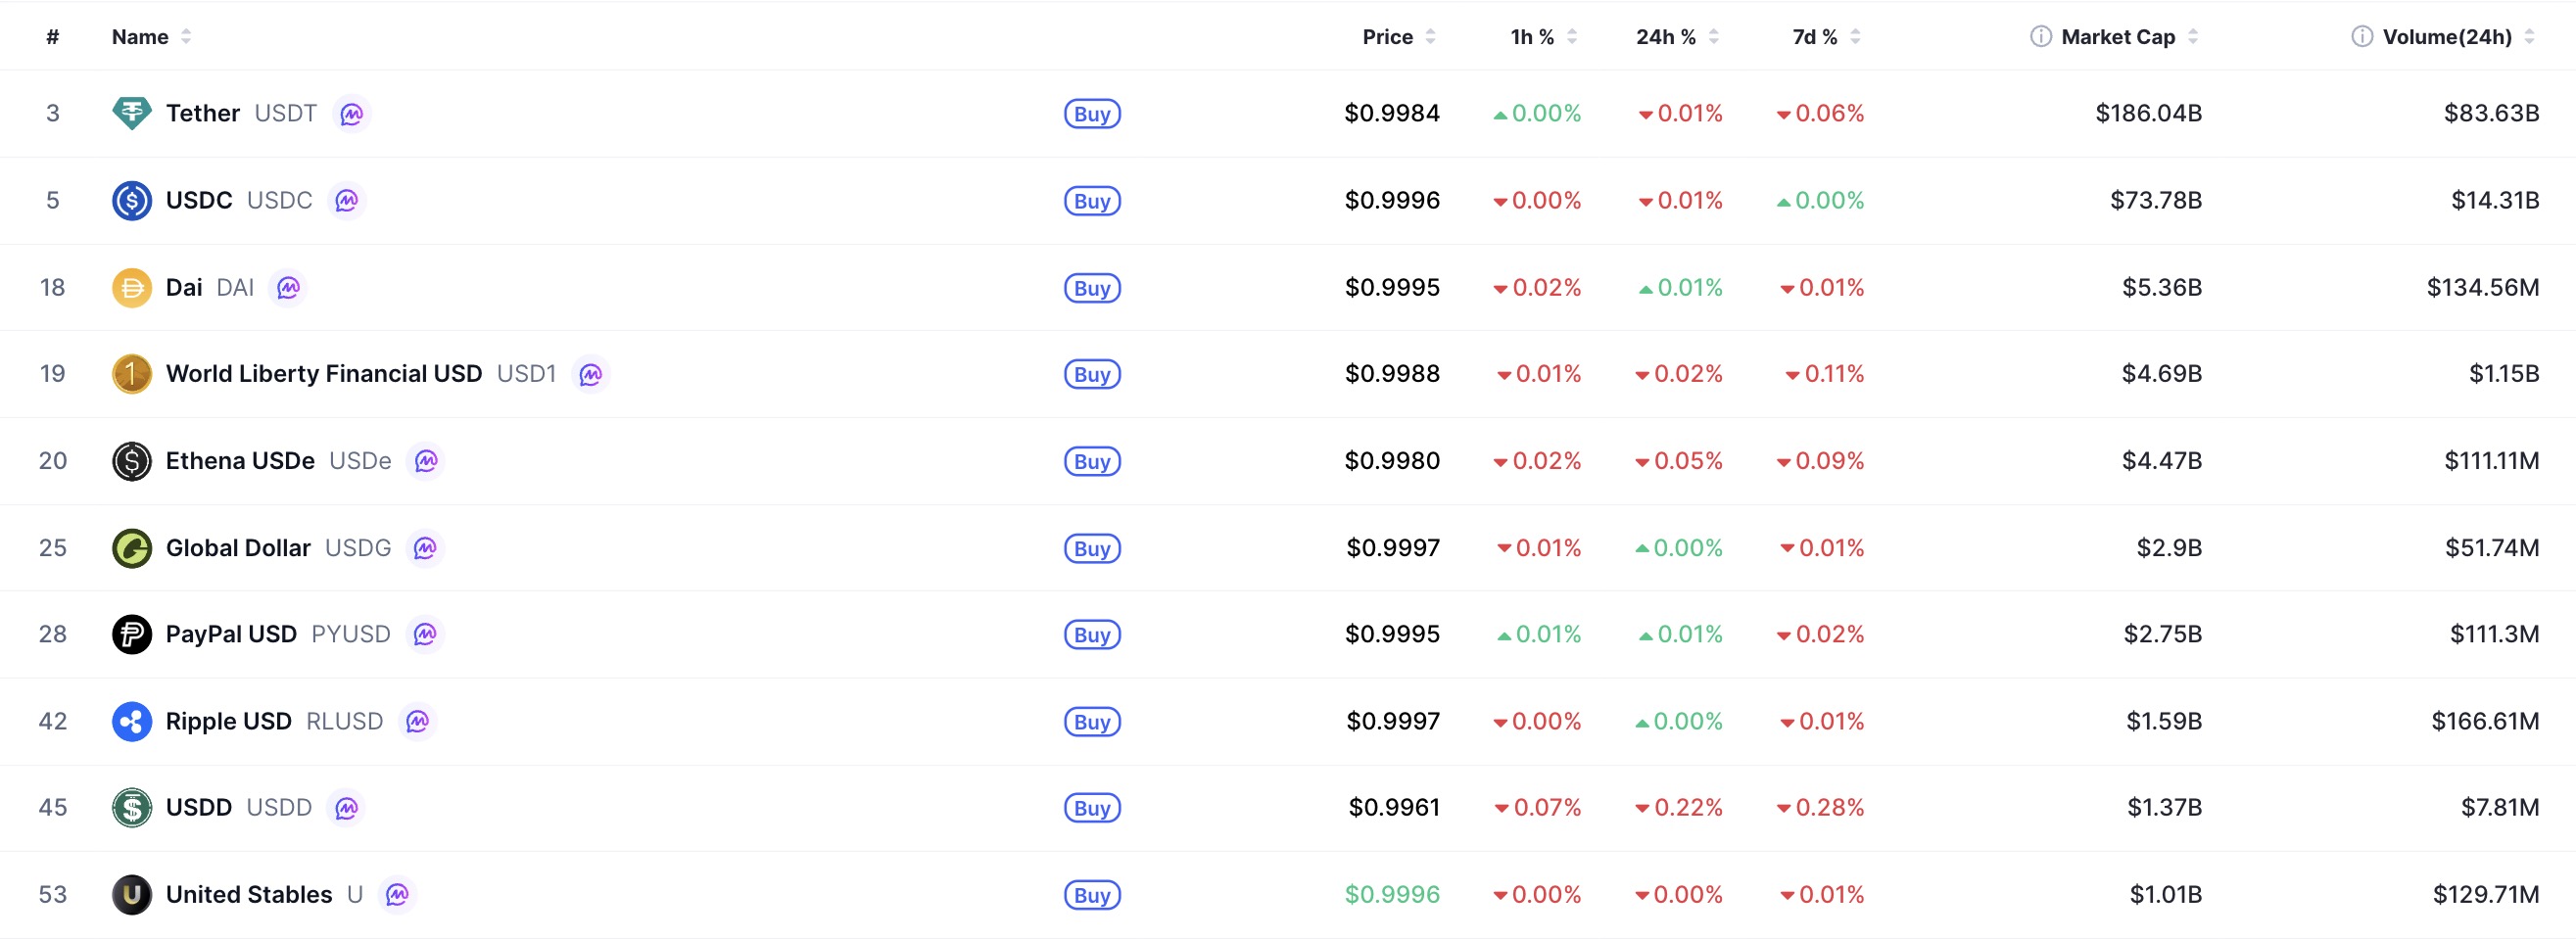
Task: Select Global Dollar's market cap $2.9B
Action: [x=2169, y=548]
